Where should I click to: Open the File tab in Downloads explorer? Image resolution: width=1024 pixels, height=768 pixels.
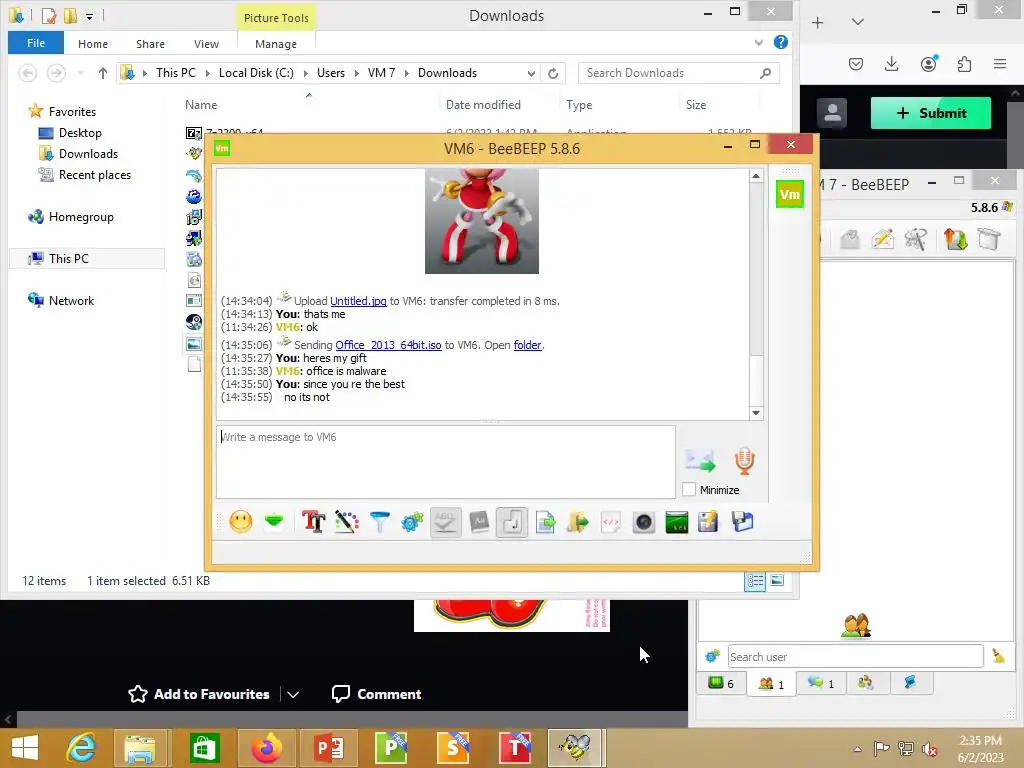(36, 43)
